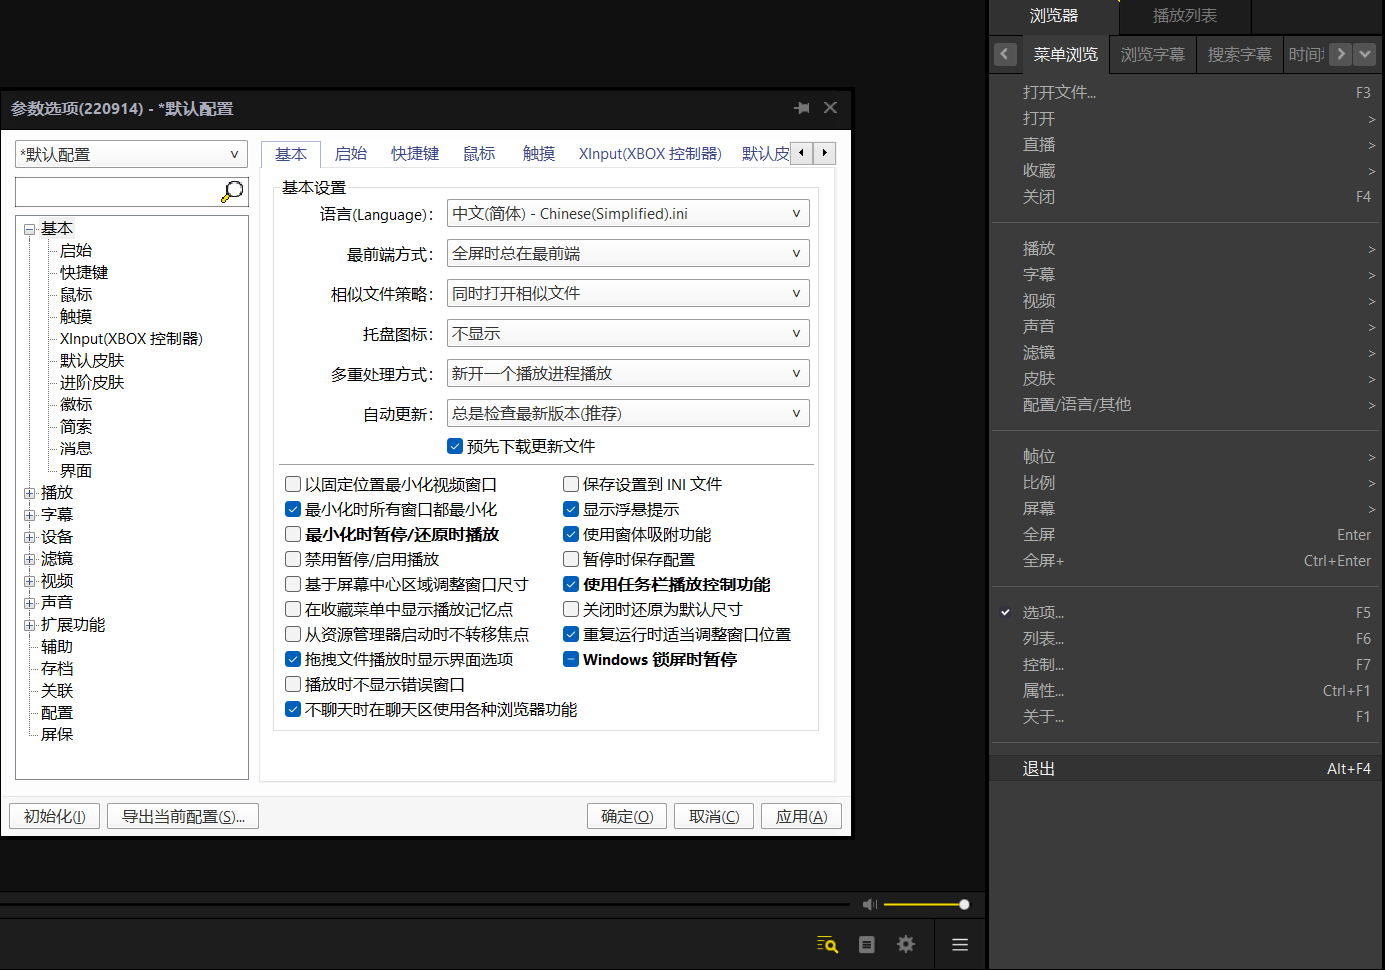Mute audio with the speaker icon
This screenshot has height=970, width=1385.
(x=870, y=904)
